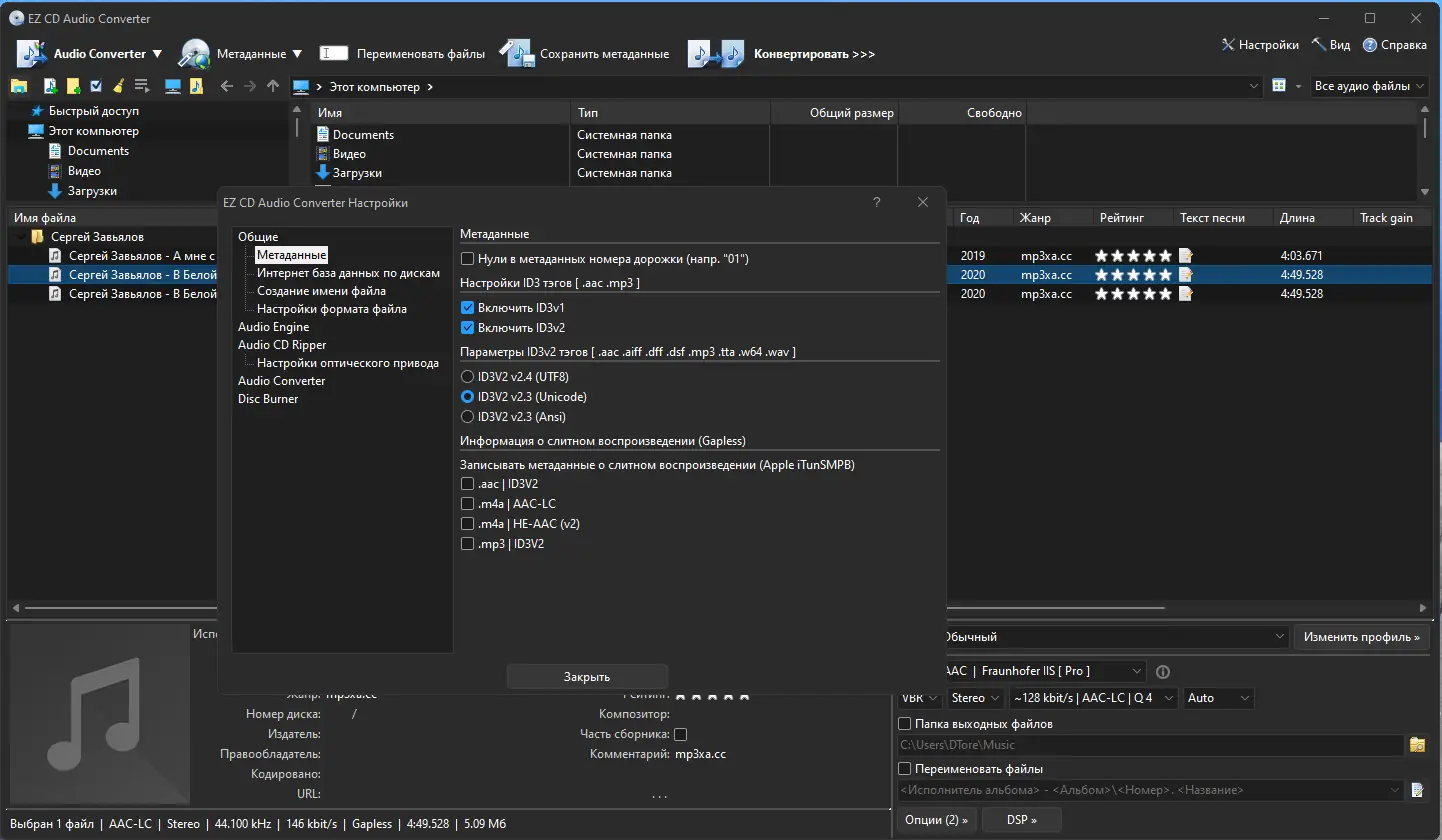Select ID3V2 v2.3 (Ansi) radio button
The width and height of the screenshot is (1442, 840).
click(467, 417)
